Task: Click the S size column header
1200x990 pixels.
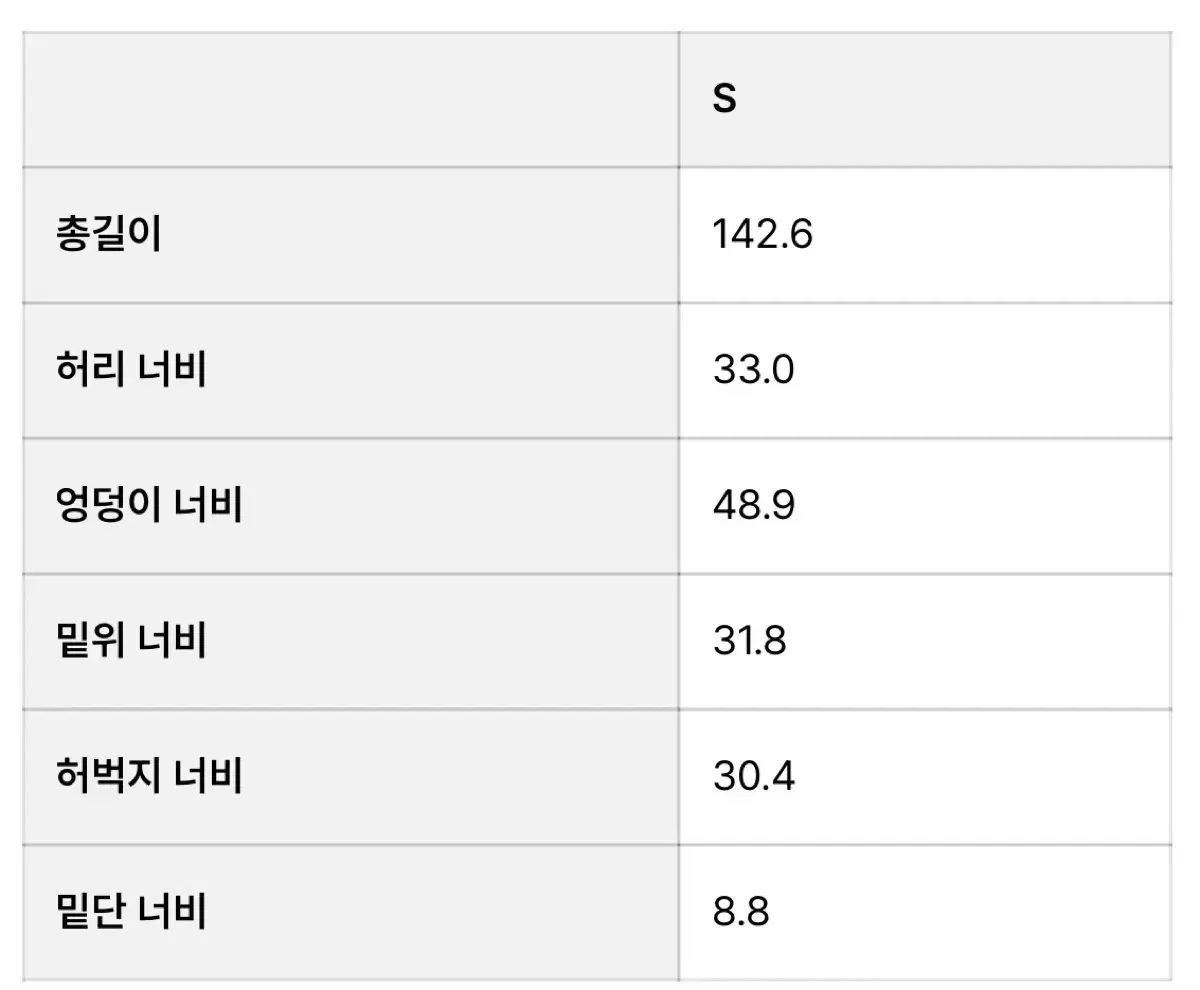Action: 724,99
